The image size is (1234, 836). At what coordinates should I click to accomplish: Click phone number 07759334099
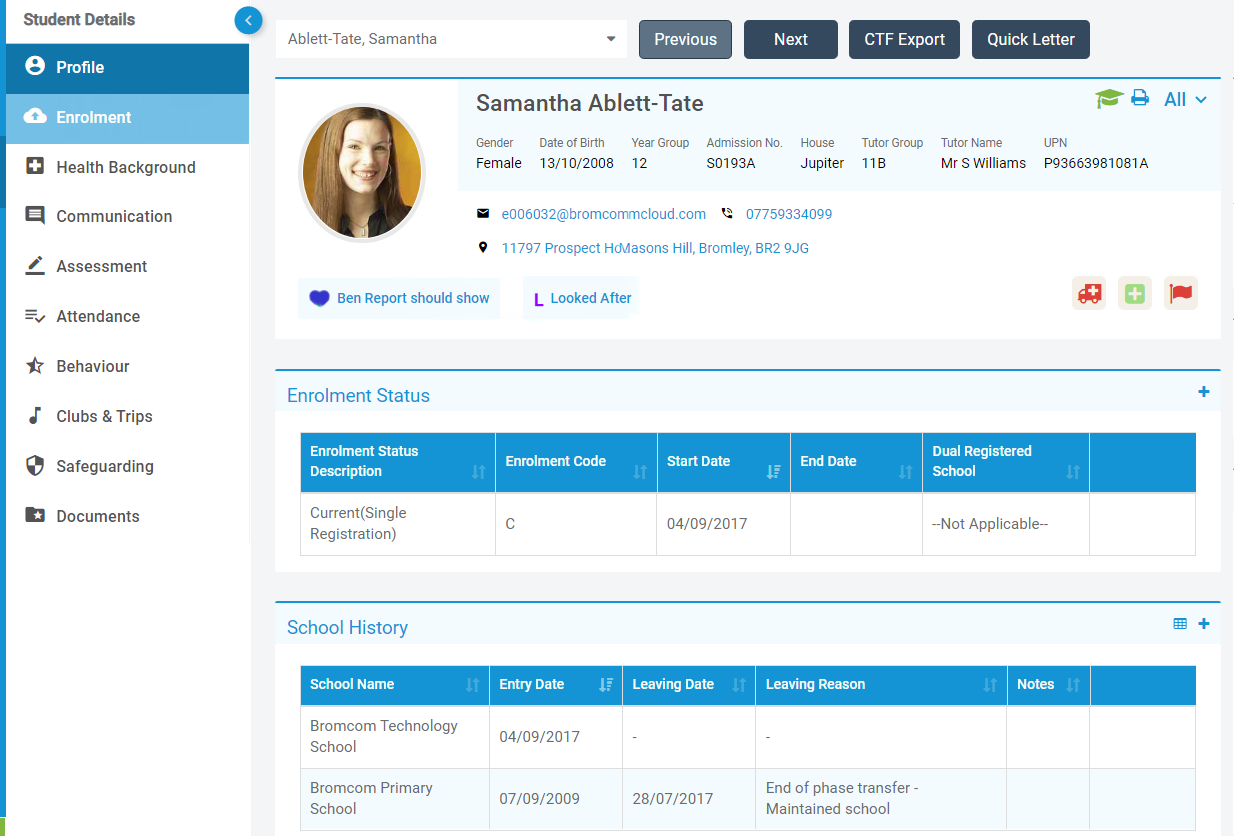[789, 214]
